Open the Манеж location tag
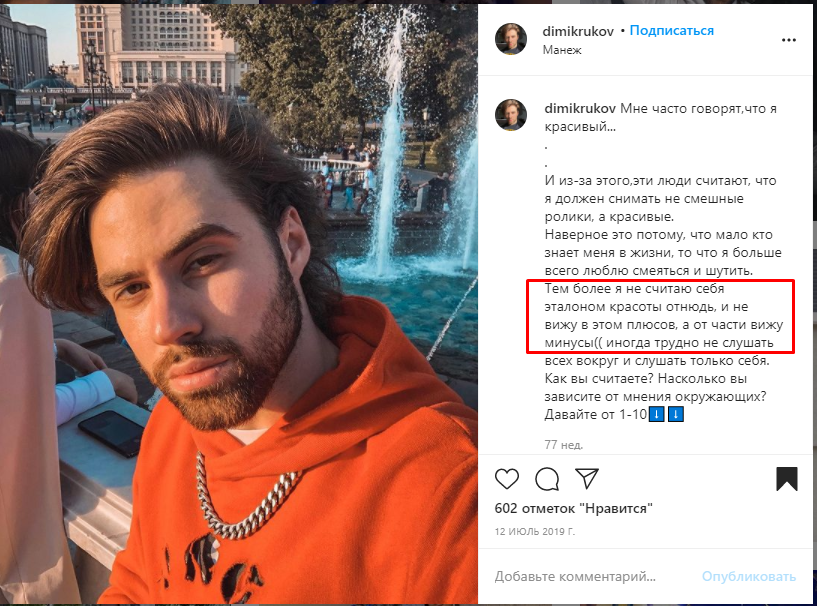The height and width of the screenshot is (606, 817). 562,50
